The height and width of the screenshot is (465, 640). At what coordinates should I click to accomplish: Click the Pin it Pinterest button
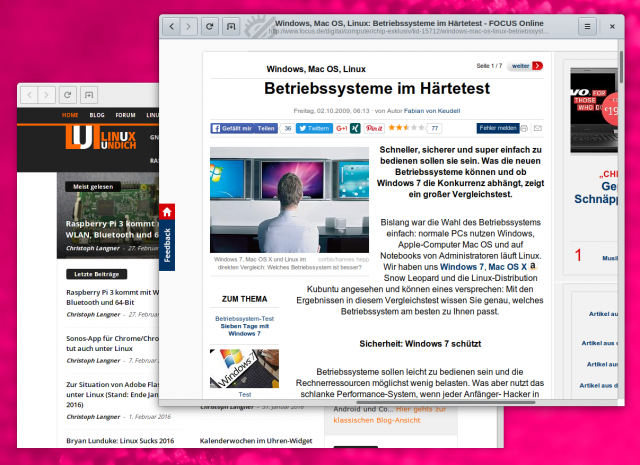click(374, 128)
